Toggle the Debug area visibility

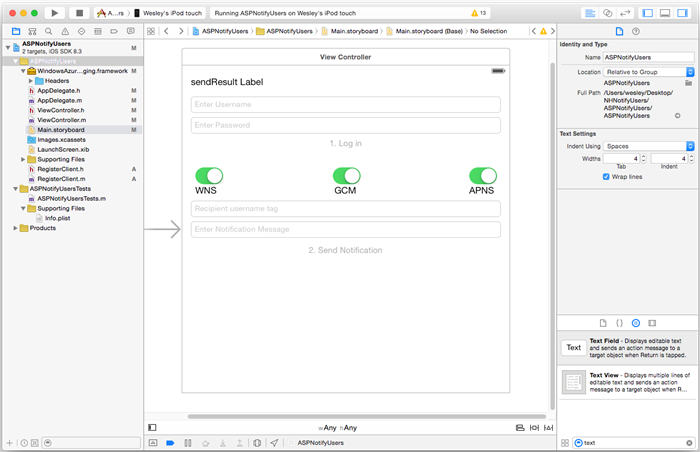[x=665, y=13]
